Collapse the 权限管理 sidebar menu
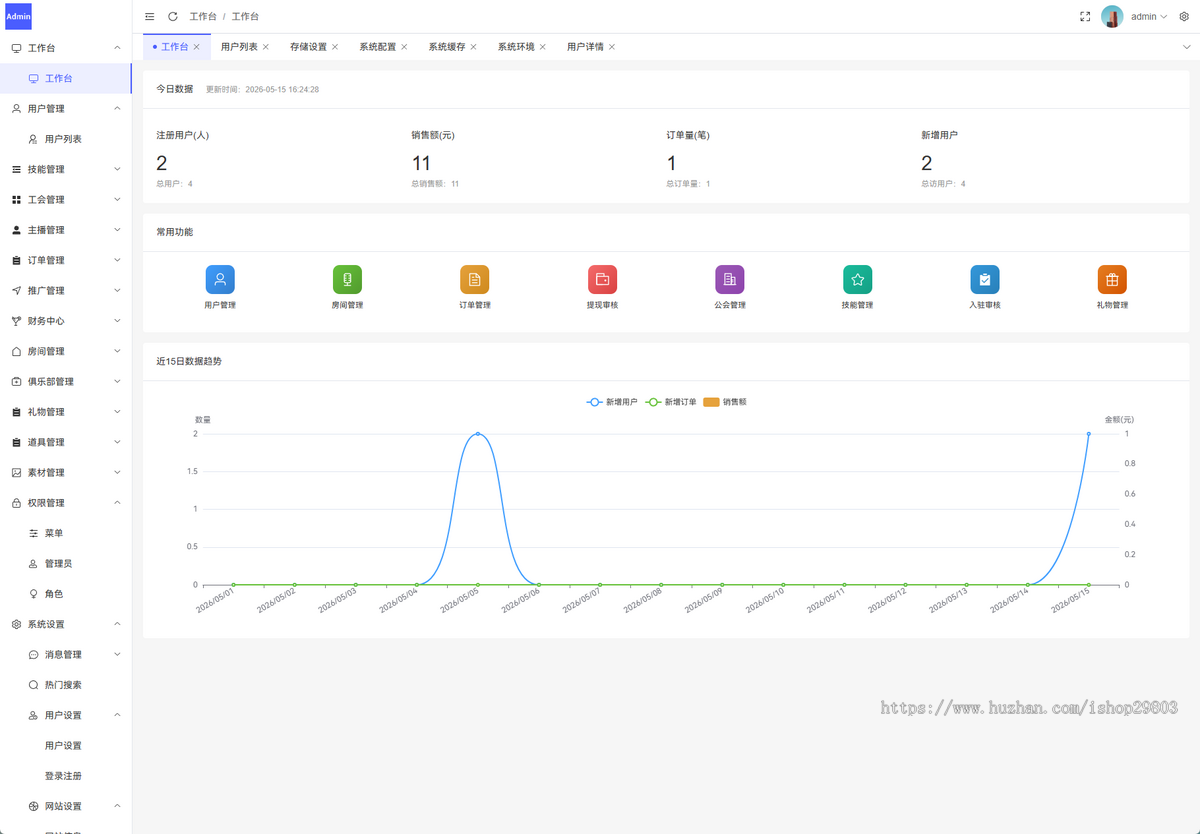 (66, 503)
